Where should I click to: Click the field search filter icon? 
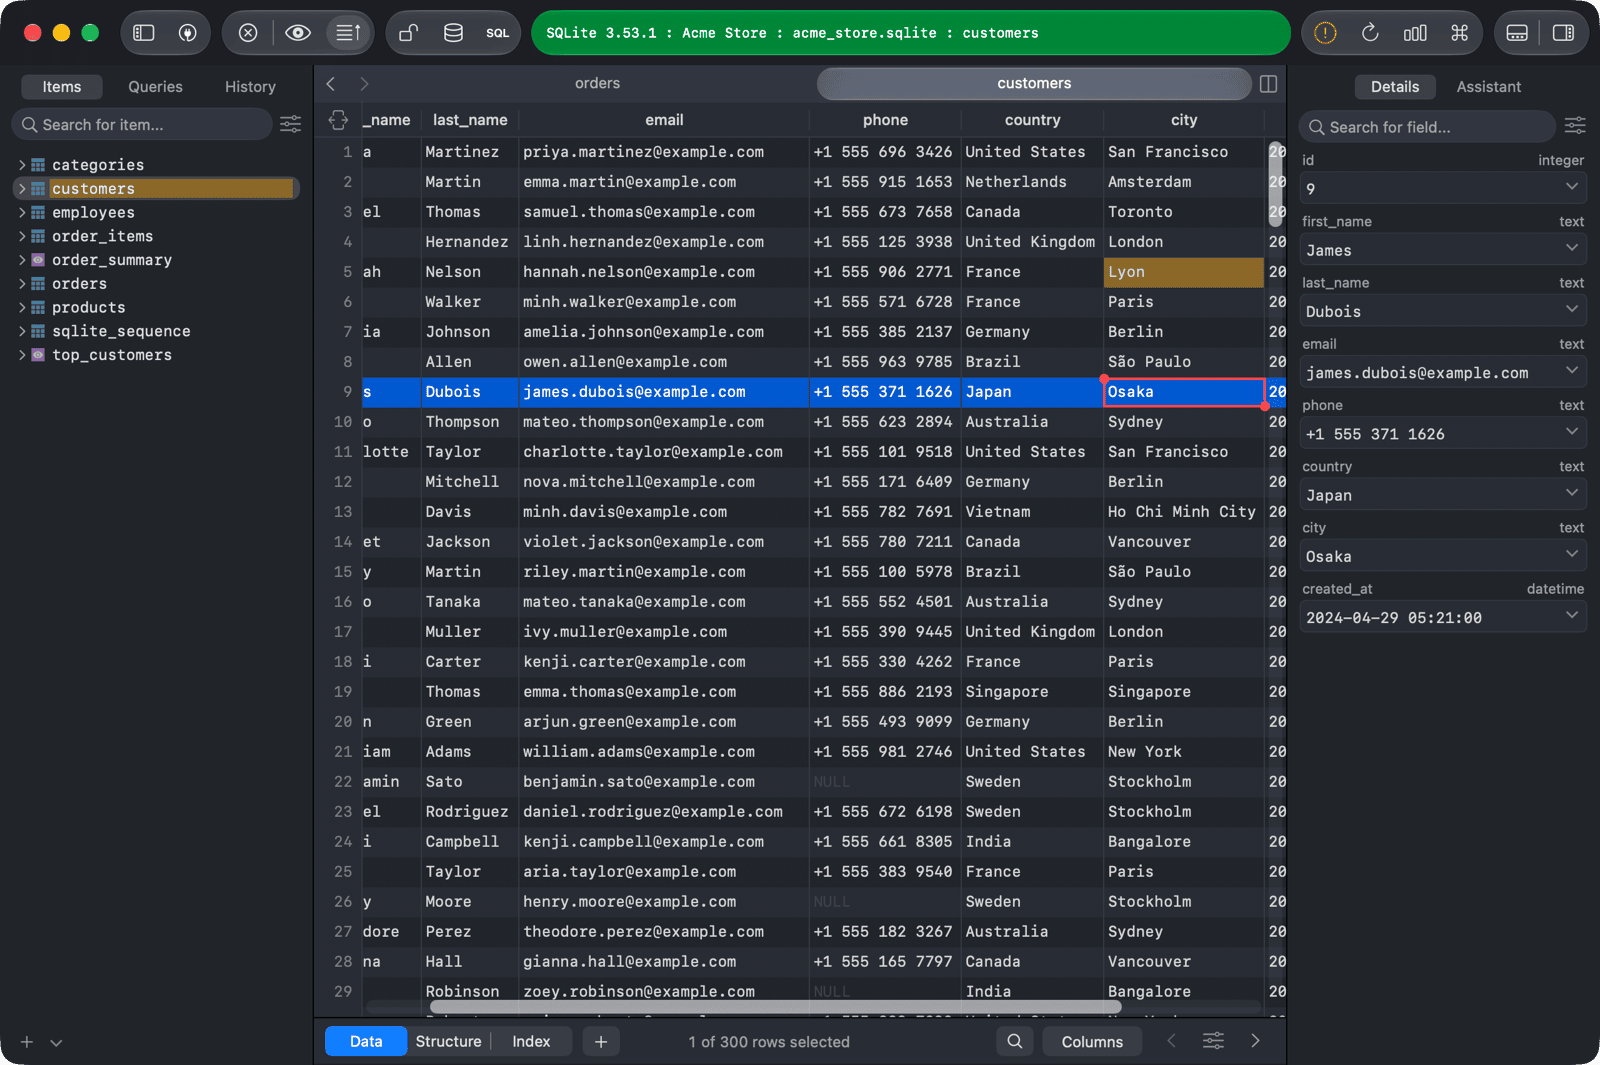[1575, 125]
